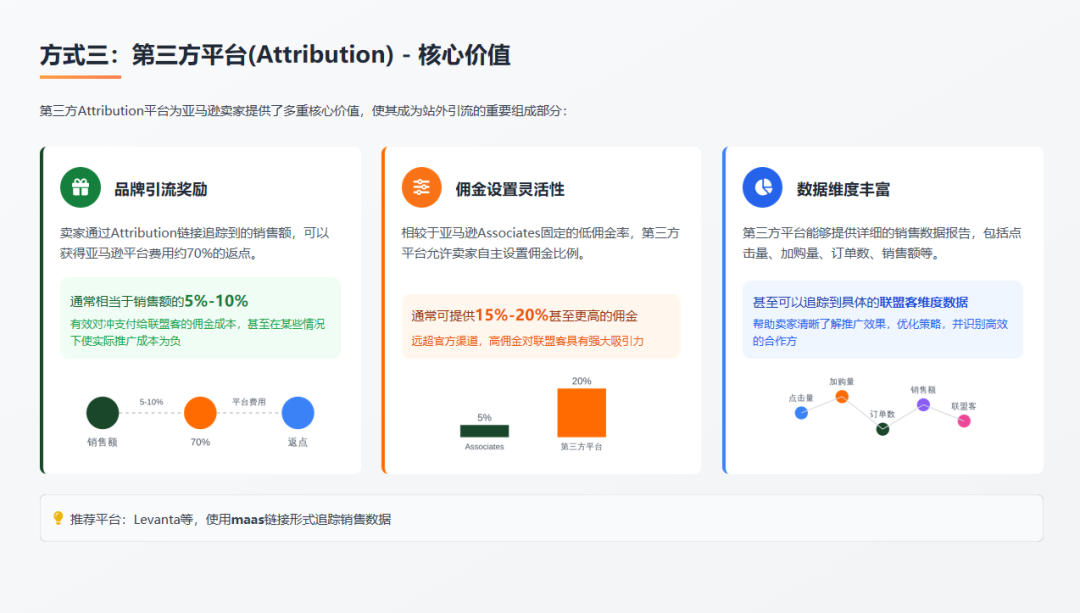The width and height of the screenshot is (1080, 613).
Task: Click the blue note 帮助卖家清晰了解推广效果
Action: click(880, 332)
